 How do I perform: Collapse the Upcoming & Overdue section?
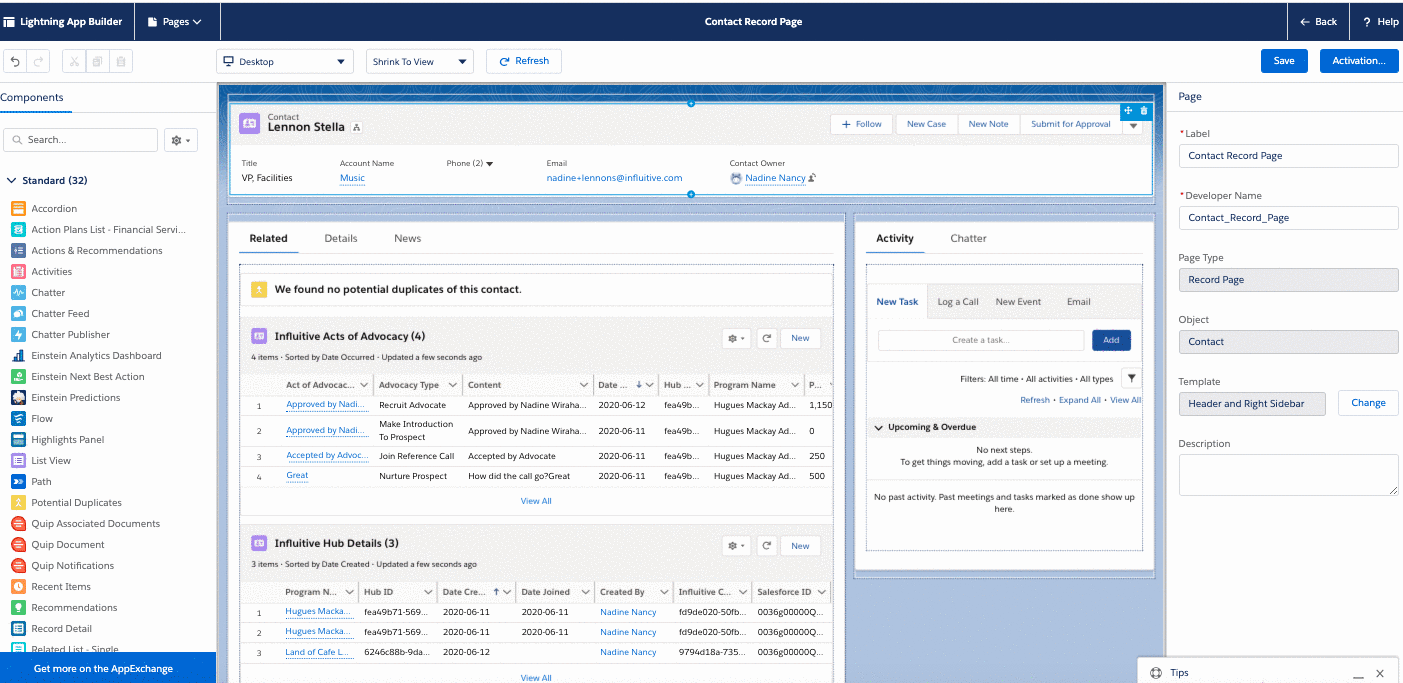tap(879, 427)
